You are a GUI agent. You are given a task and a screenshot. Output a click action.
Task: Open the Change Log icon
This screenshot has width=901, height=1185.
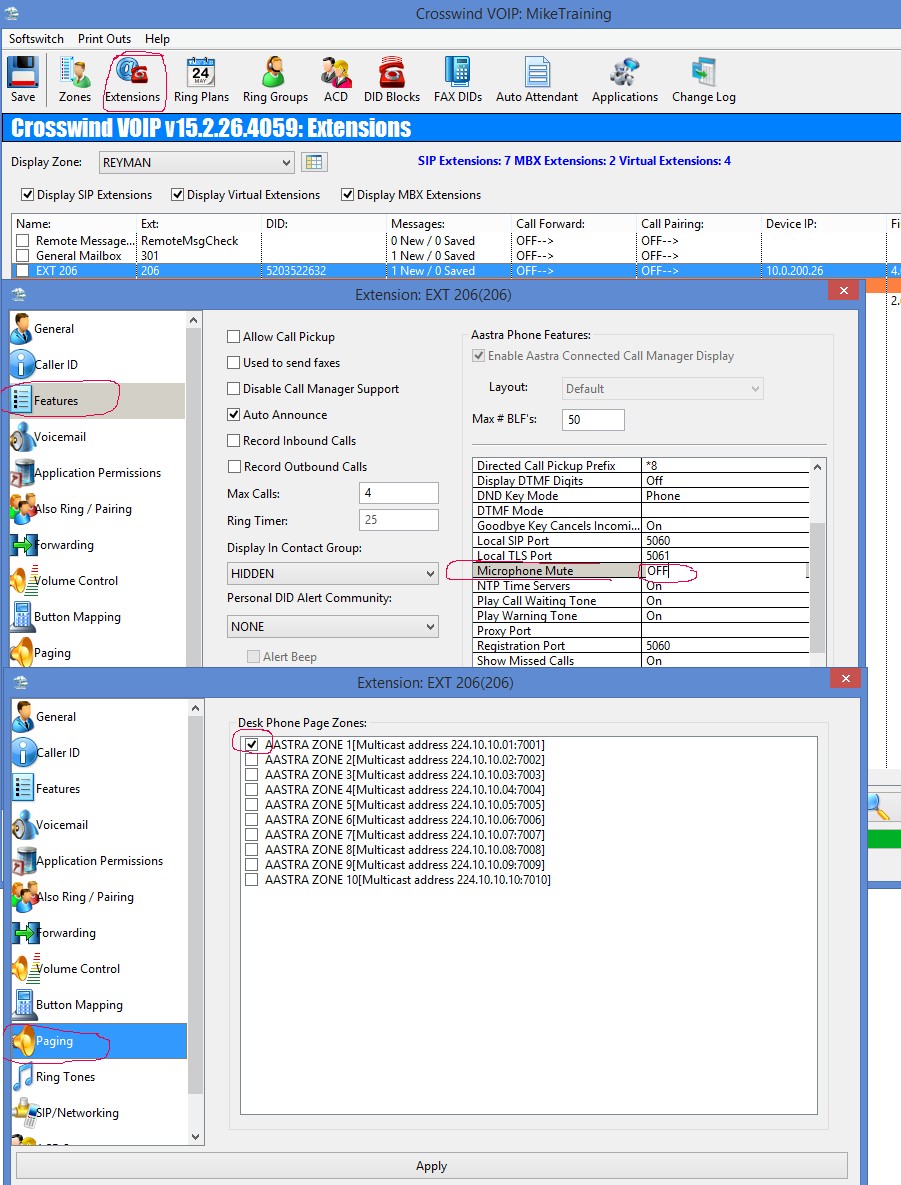pyautogui.click(x=703, y=80)
